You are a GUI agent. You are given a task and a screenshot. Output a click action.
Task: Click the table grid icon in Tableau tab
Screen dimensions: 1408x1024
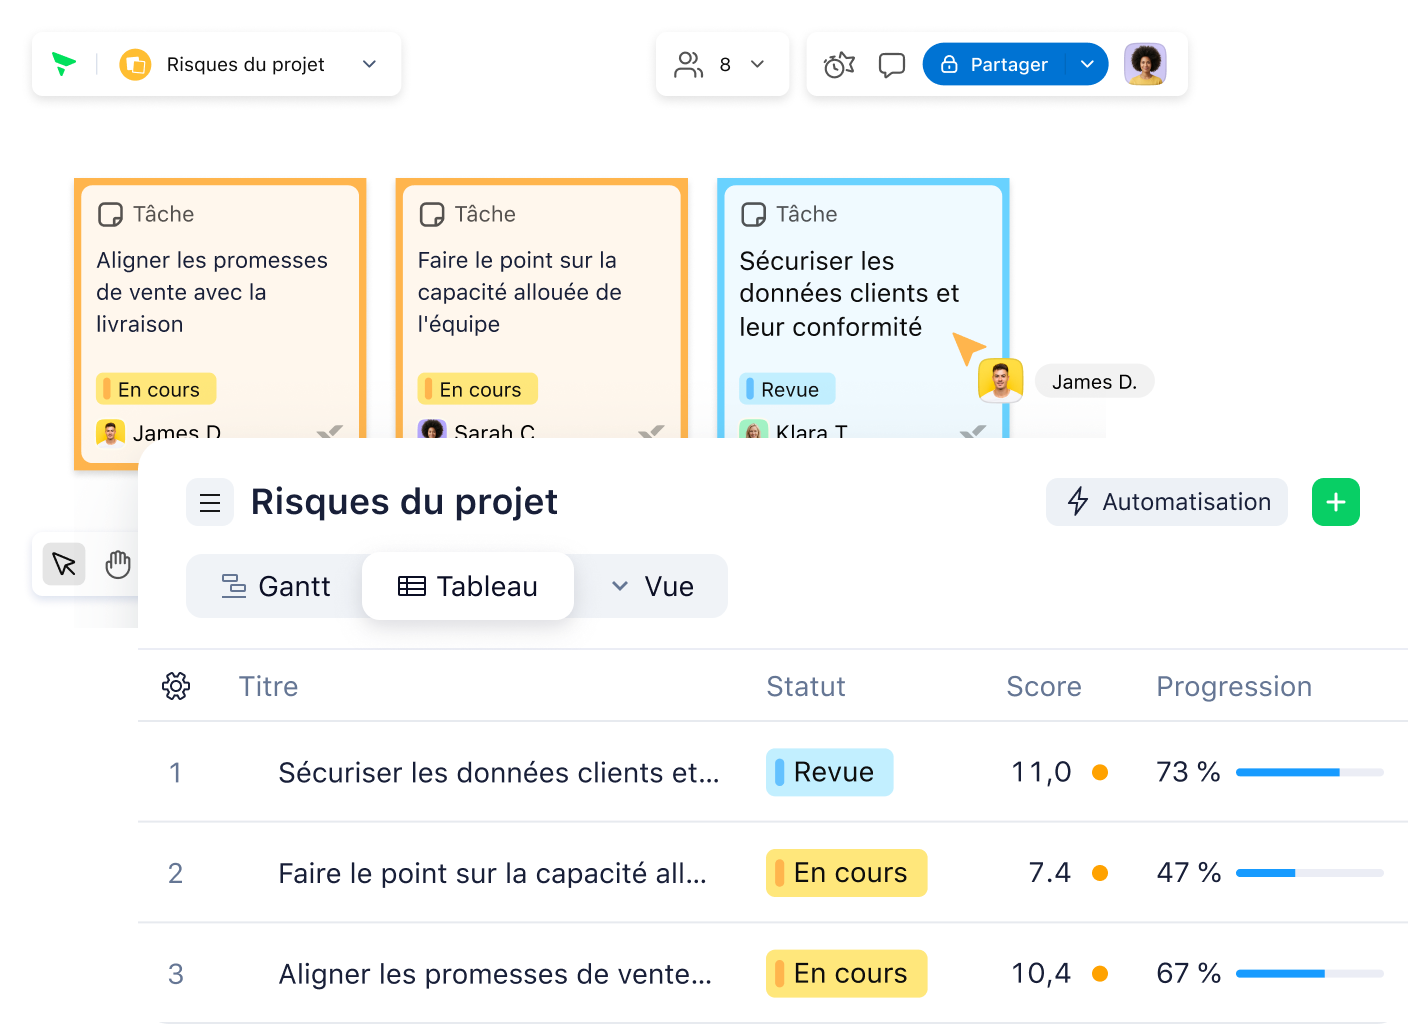pyautogui.click(x=412, y=586)
